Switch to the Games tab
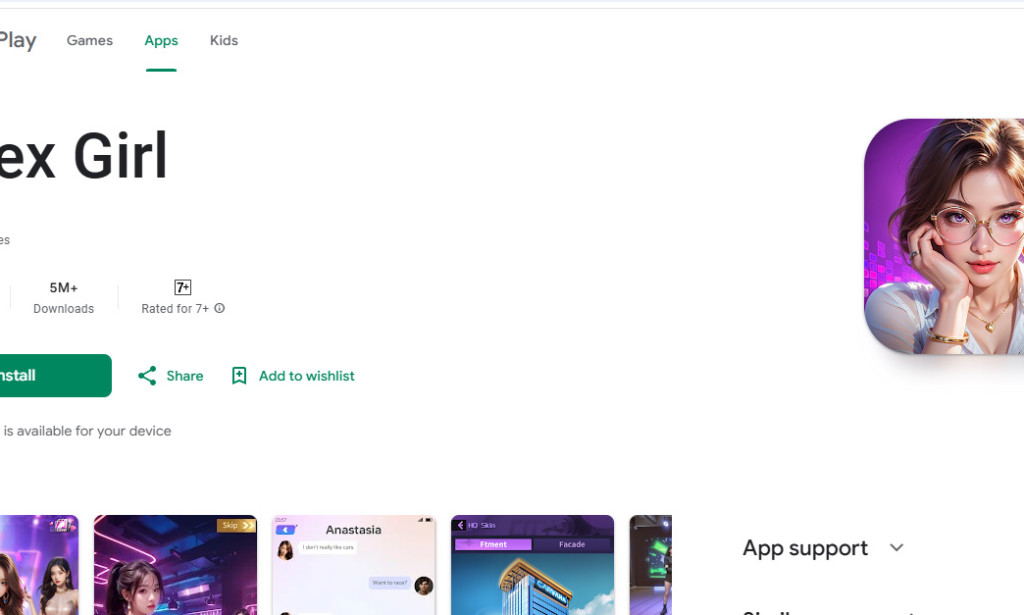 click(x=89, y=40)
